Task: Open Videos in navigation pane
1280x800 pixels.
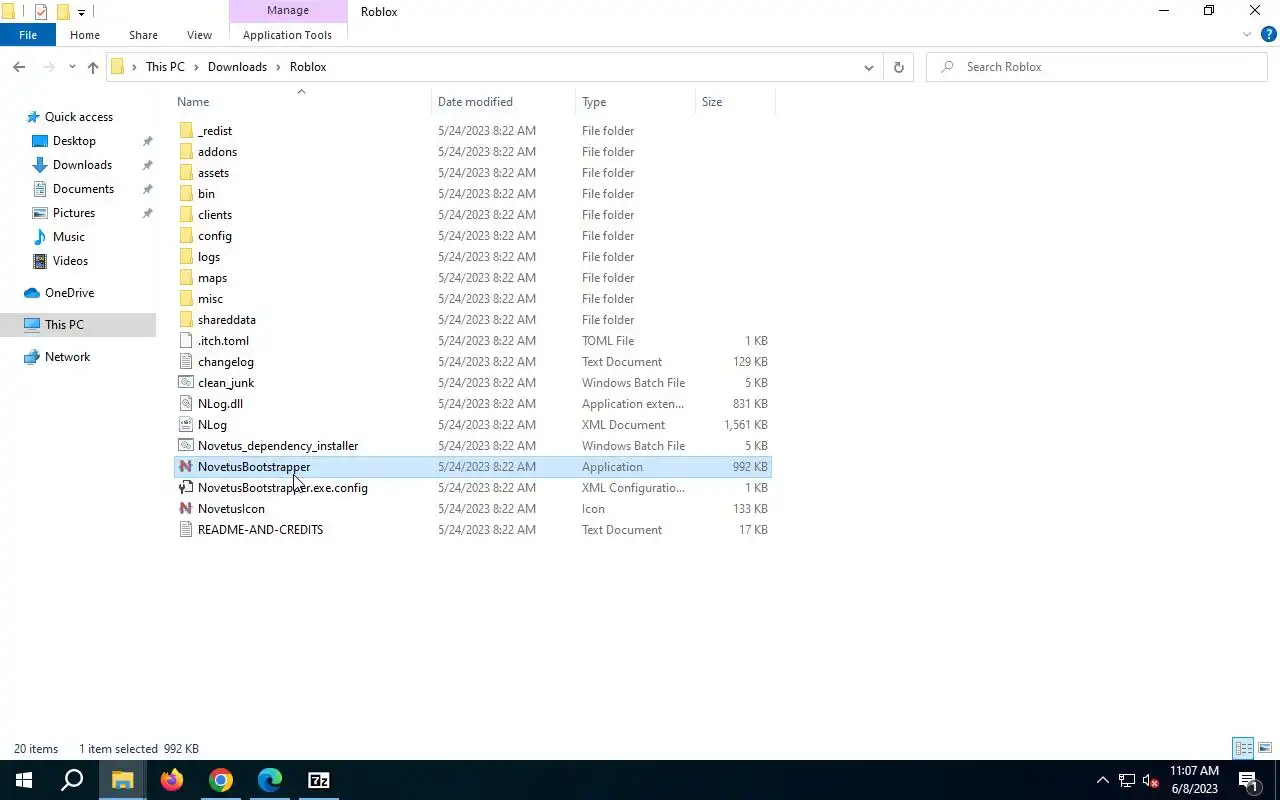Action: coord(70,261)
